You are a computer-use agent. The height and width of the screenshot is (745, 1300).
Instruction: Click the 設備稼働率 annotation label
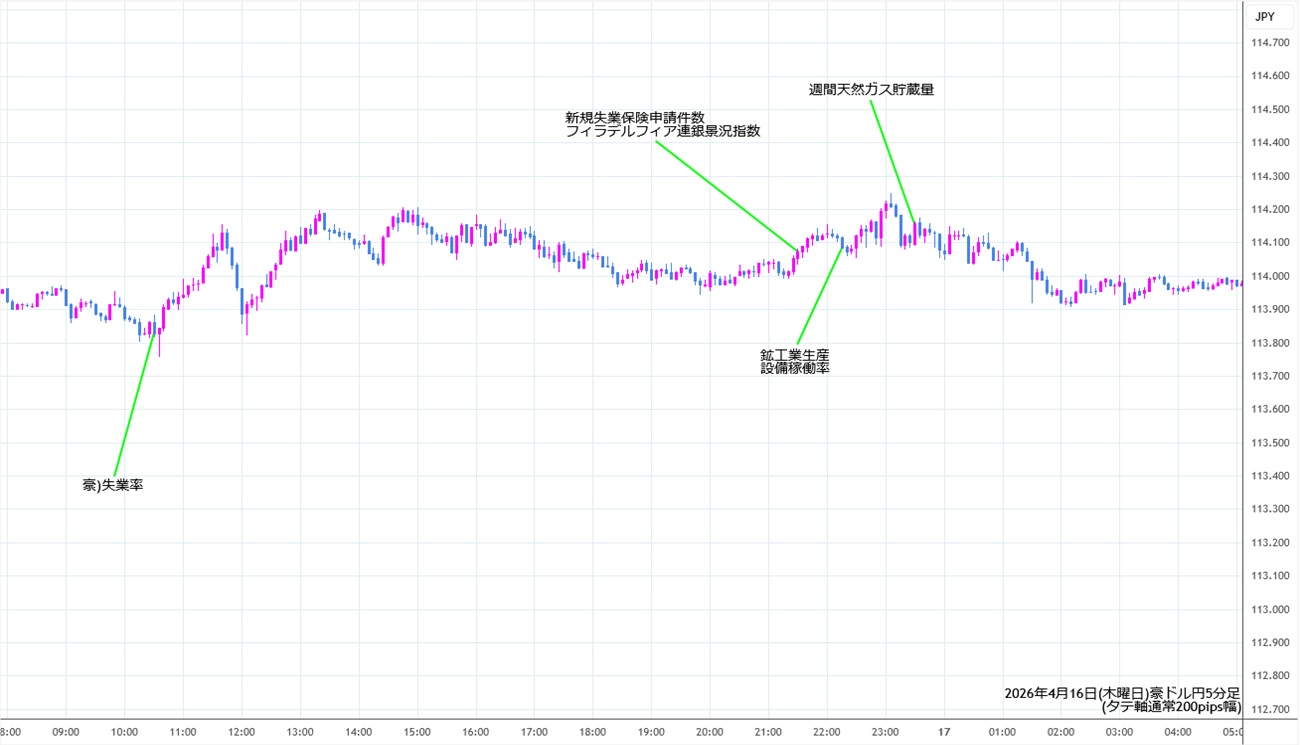click(795, 368)
